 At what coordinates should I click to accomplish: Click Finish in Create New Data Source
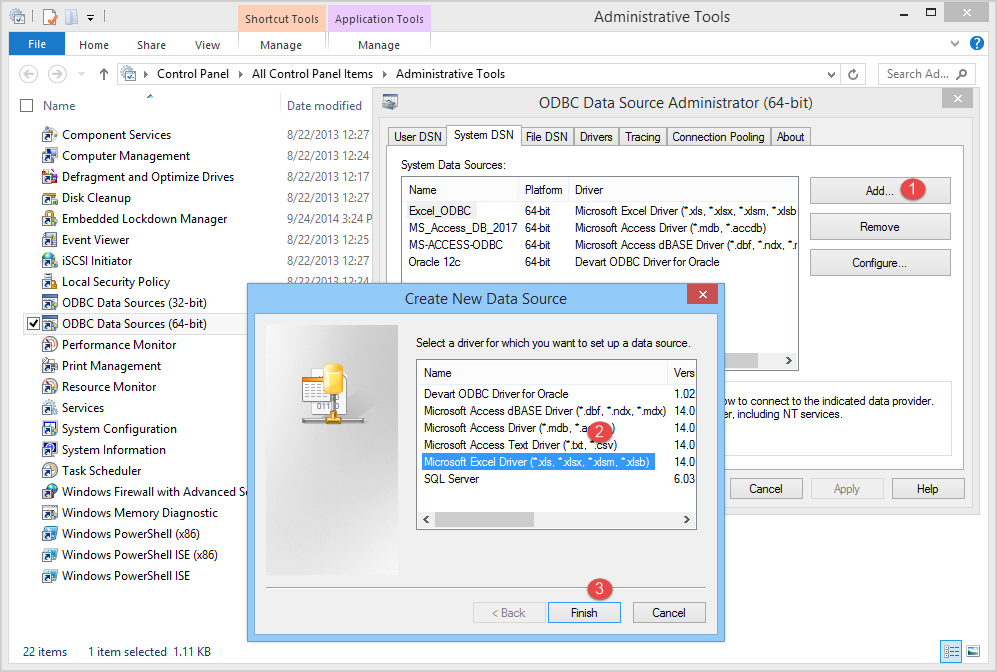point(584,613)
